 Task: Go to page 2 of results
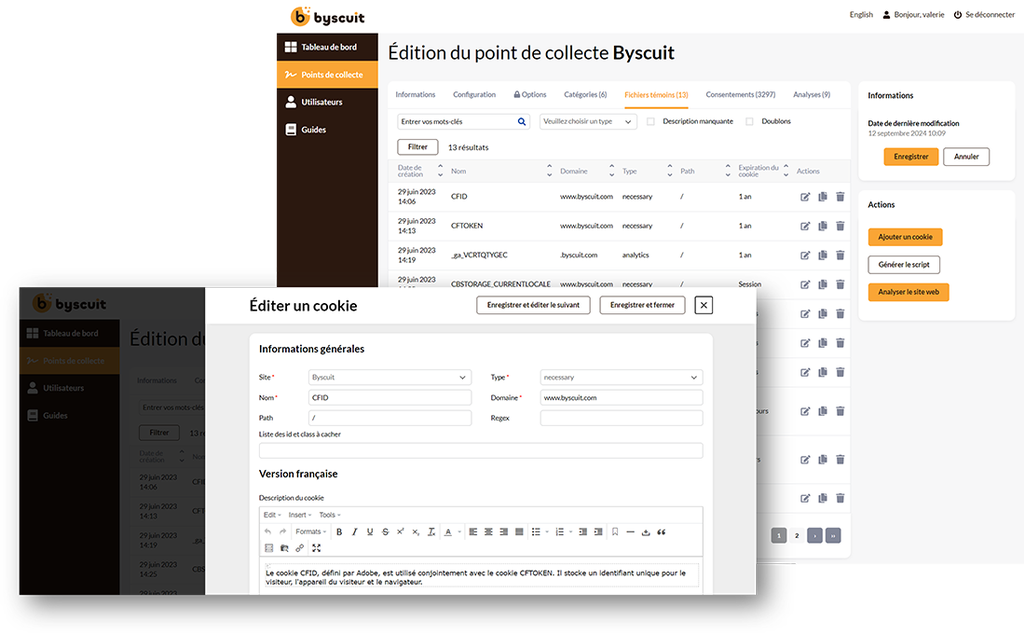pos(797,536)
